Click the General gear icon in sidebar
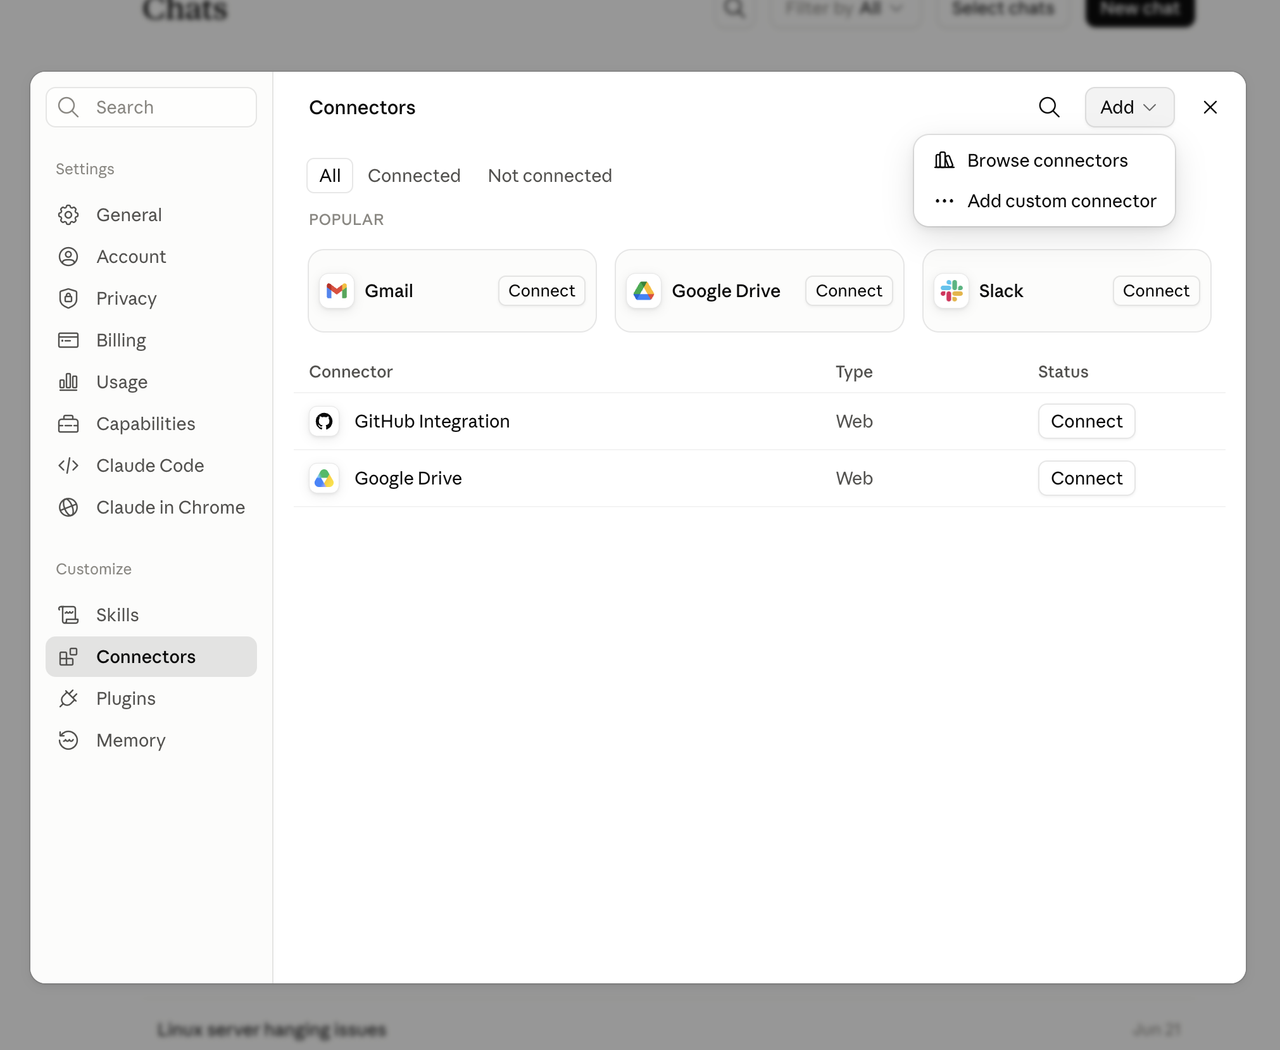 click(x=68, y=215)
